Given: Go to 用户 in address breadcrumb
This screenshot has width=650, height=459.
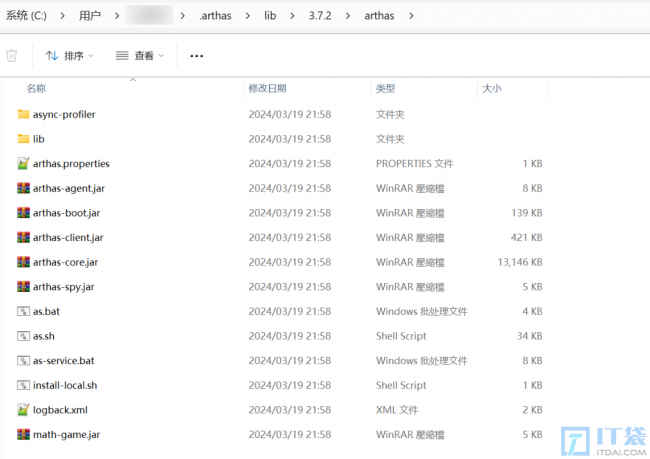Looking at the screenshot, I should 90,16.
